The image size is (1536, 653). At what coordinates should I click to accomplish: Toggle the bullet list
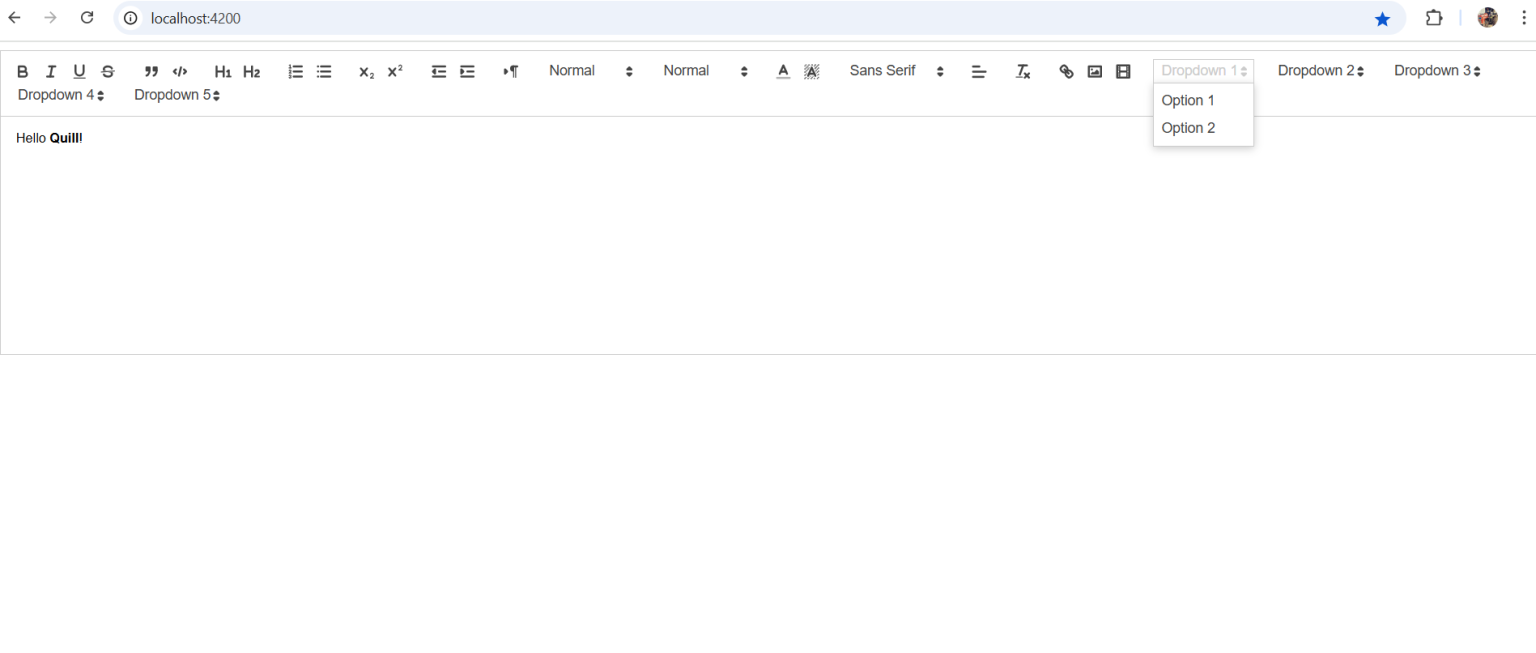tap(323, 71)
